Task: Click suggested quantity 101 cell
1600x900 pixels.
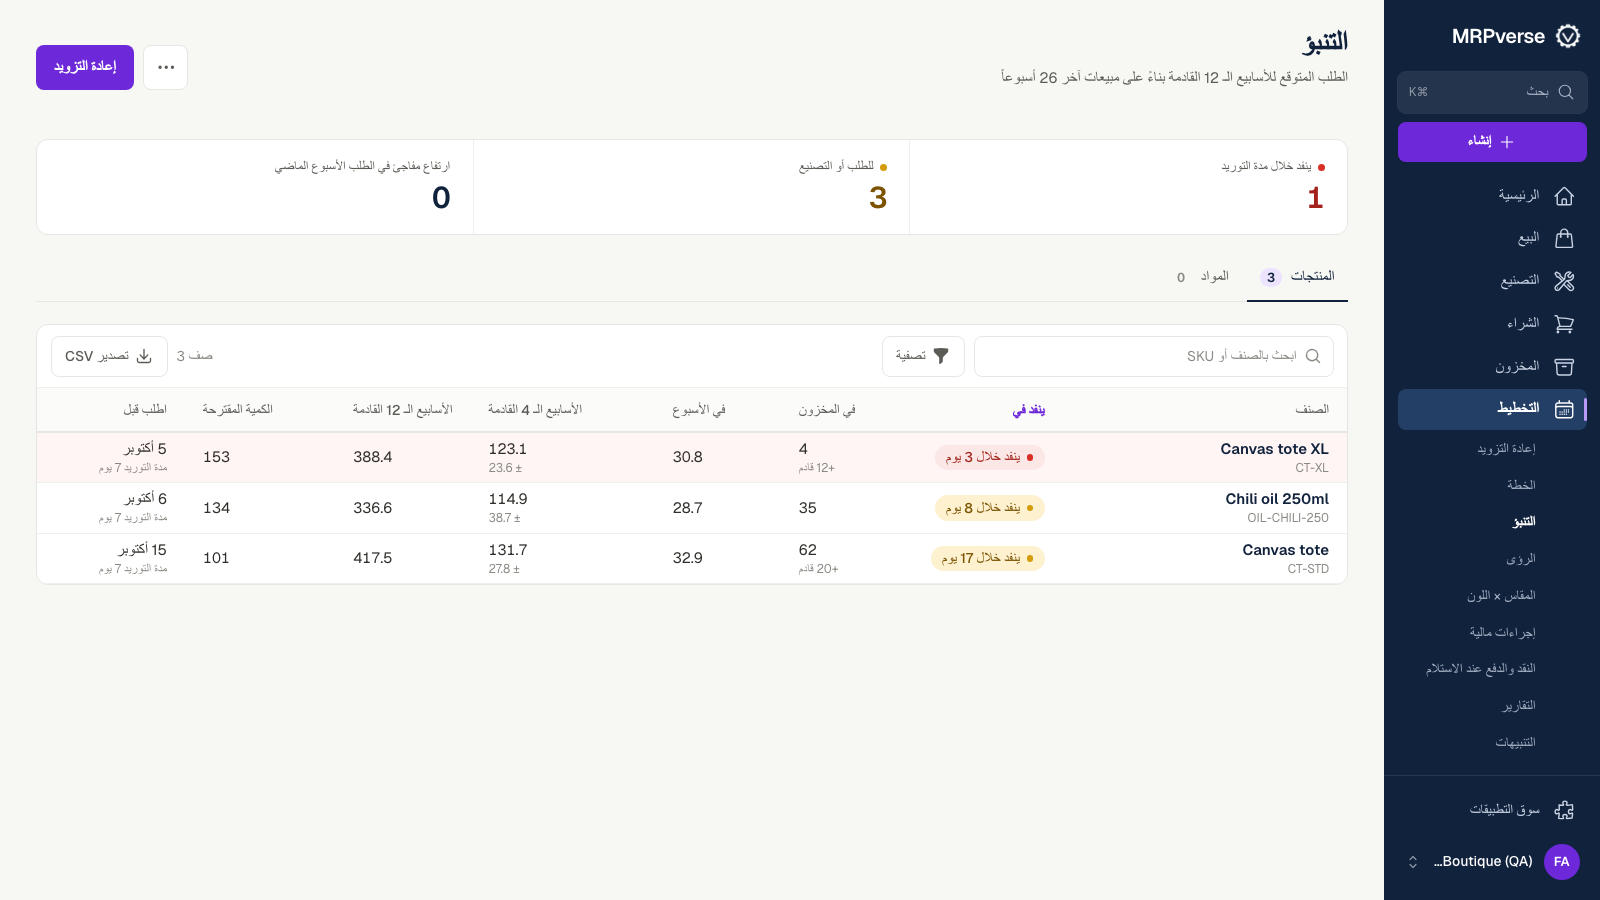Action: click(217, 559)
